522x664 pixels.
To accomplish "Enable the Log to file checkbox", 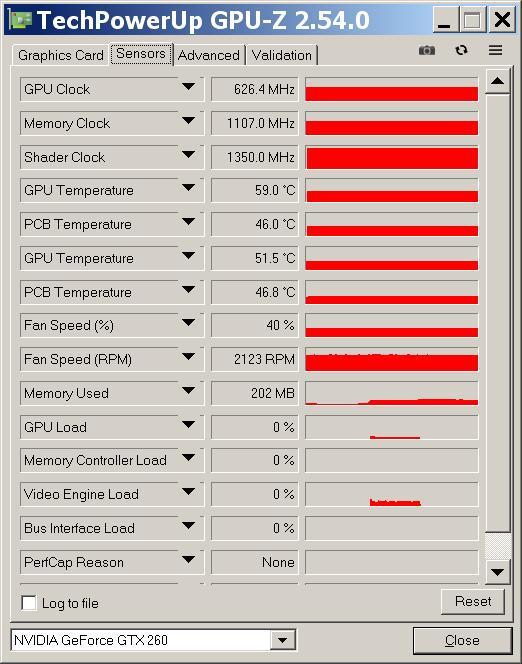I will (29, 603).
